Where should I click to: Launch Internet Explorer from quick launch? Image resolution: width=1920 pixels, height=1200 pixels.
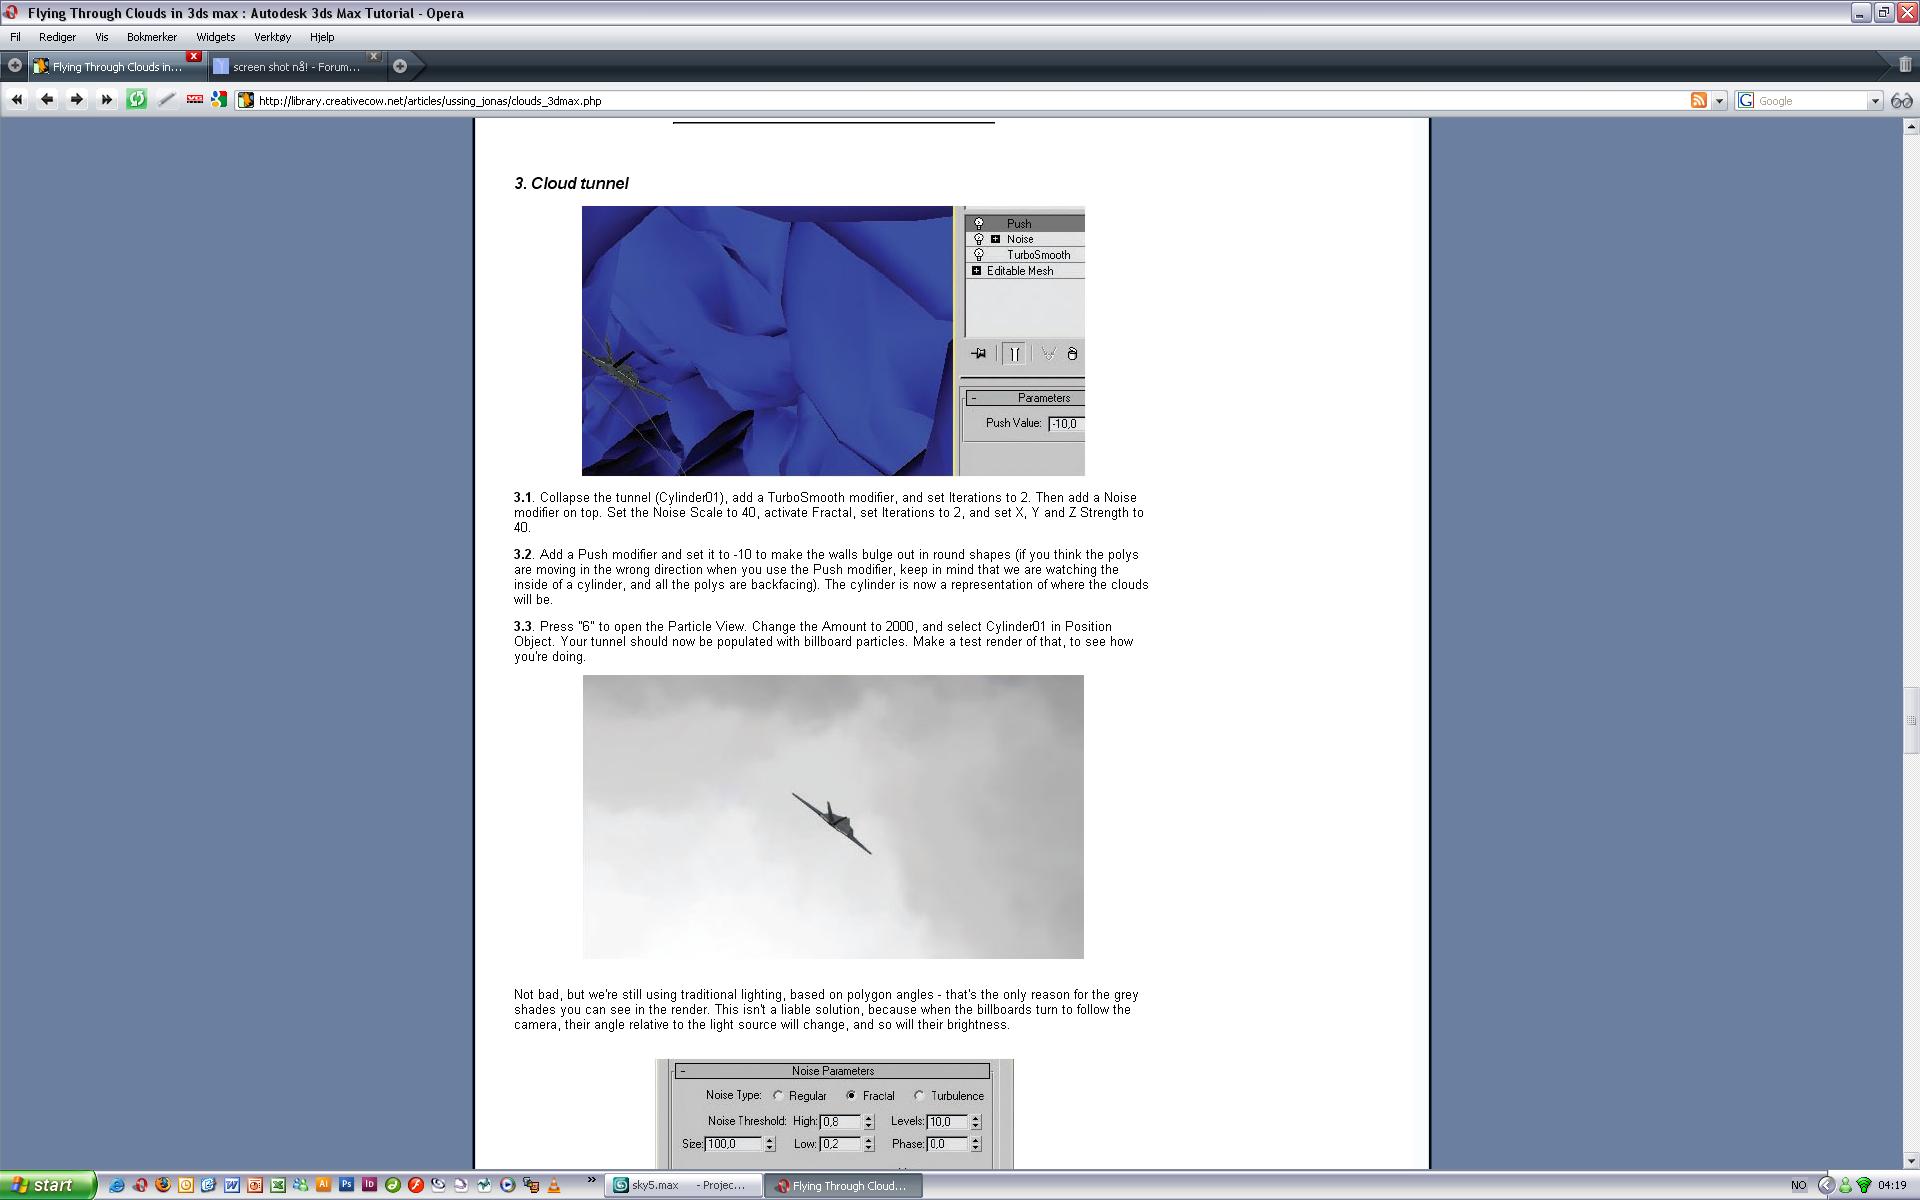coord(116,1185)
